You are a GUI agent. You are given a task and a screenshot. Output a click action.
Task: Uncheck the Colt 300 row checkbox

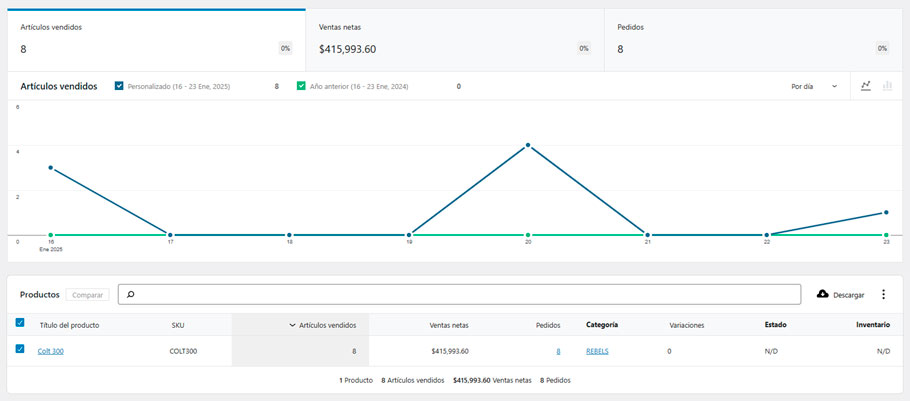(x=20, y=350)
